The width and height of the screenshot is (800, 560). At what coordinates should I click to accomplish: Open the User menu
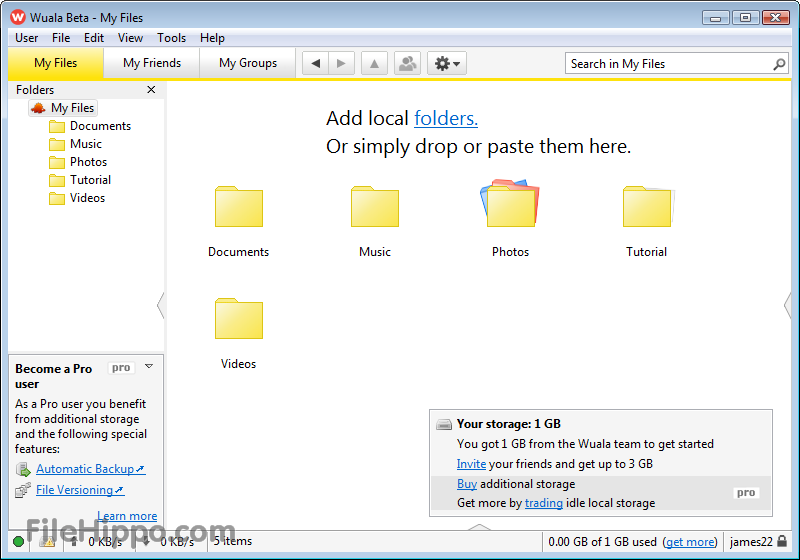point(27,38)
